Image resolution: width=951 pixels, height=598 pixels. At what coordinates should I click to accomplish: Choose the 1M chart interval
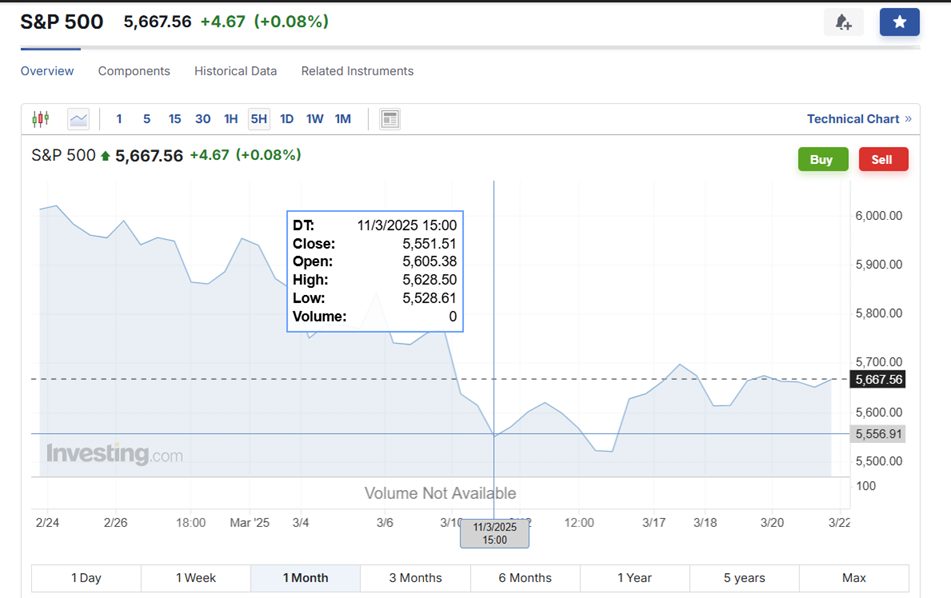[343, 119]
